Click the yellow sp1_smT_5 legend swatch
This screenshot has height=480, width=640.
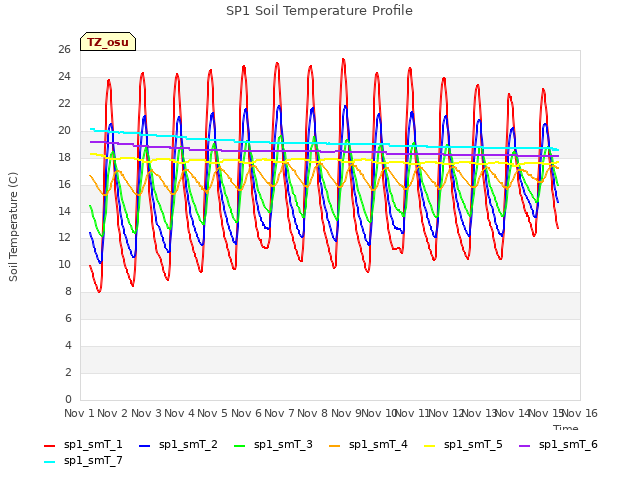pyautogui.click(x=429, y=446)
